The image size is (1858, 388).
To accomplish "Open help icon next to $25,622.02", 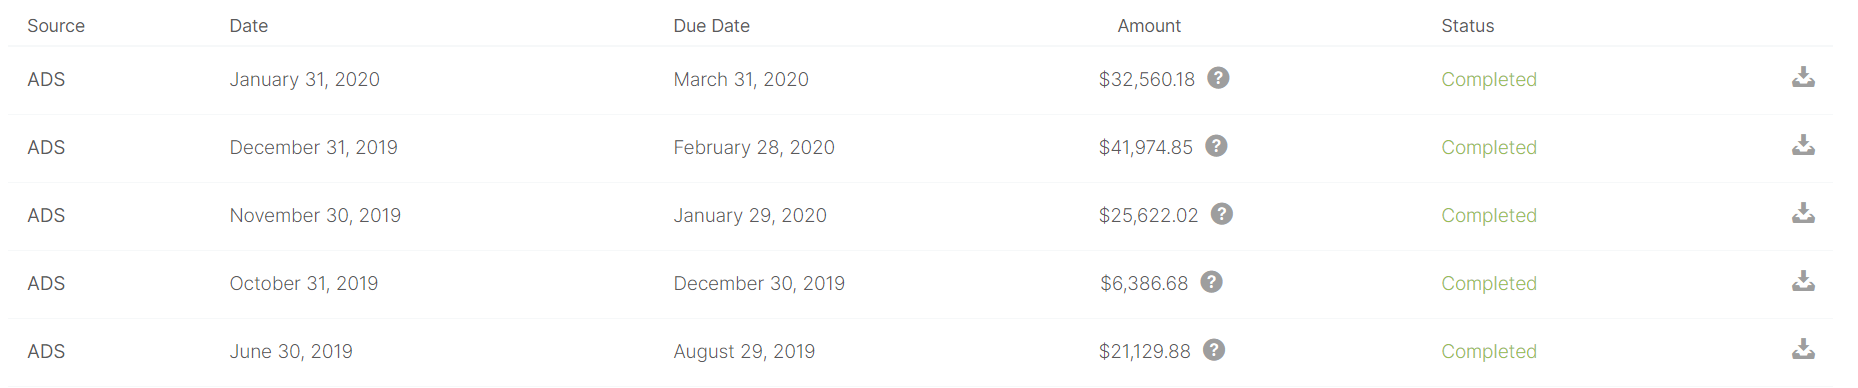I will [1222, 214].
